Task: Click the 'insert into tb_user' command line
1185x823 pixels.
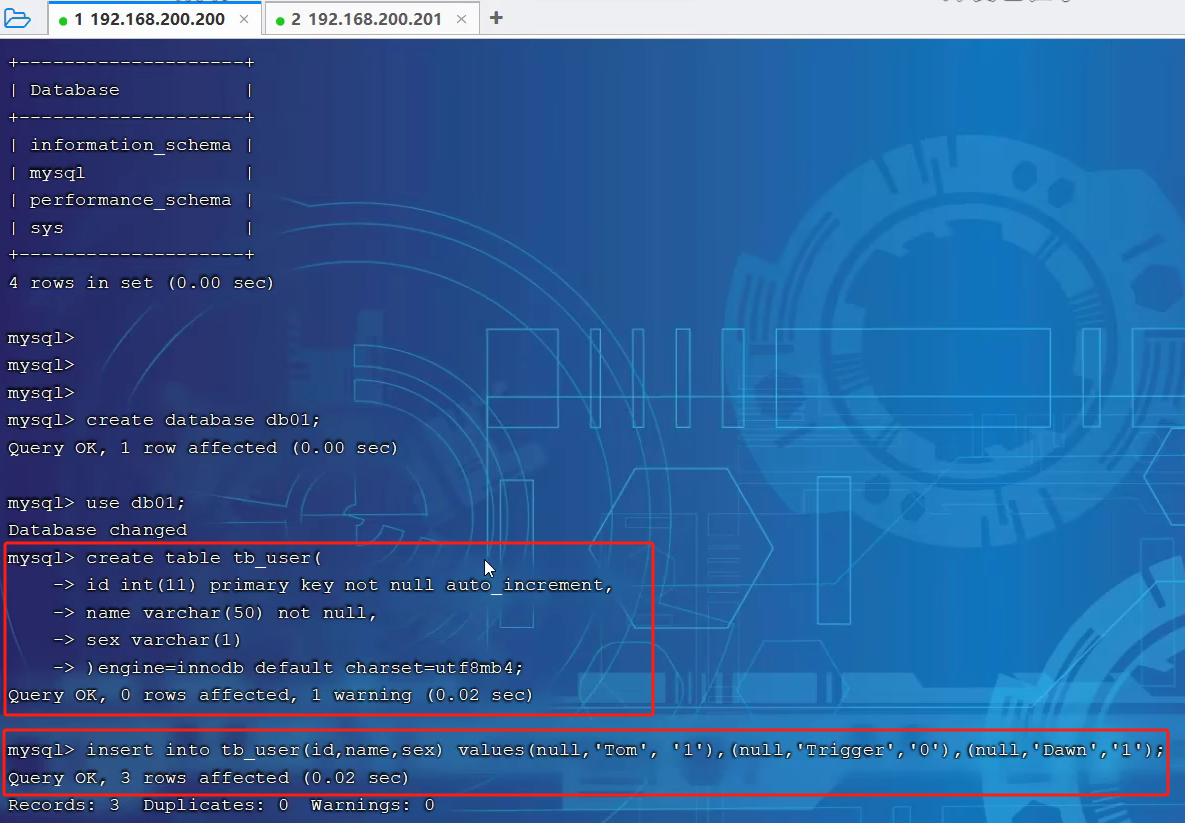Action: coord(586,750)
